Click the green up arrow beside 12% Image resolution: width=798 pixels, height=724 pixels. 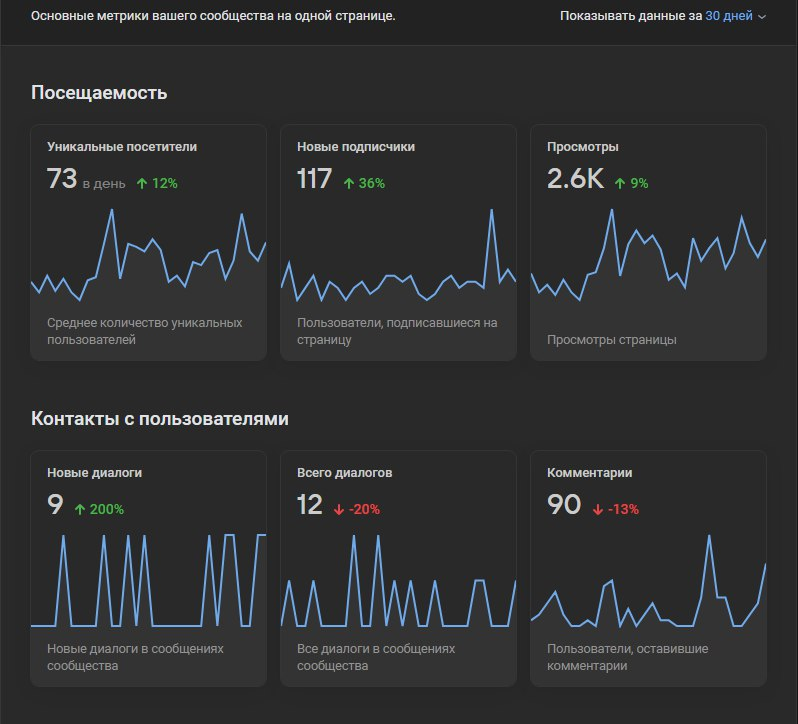142,184
